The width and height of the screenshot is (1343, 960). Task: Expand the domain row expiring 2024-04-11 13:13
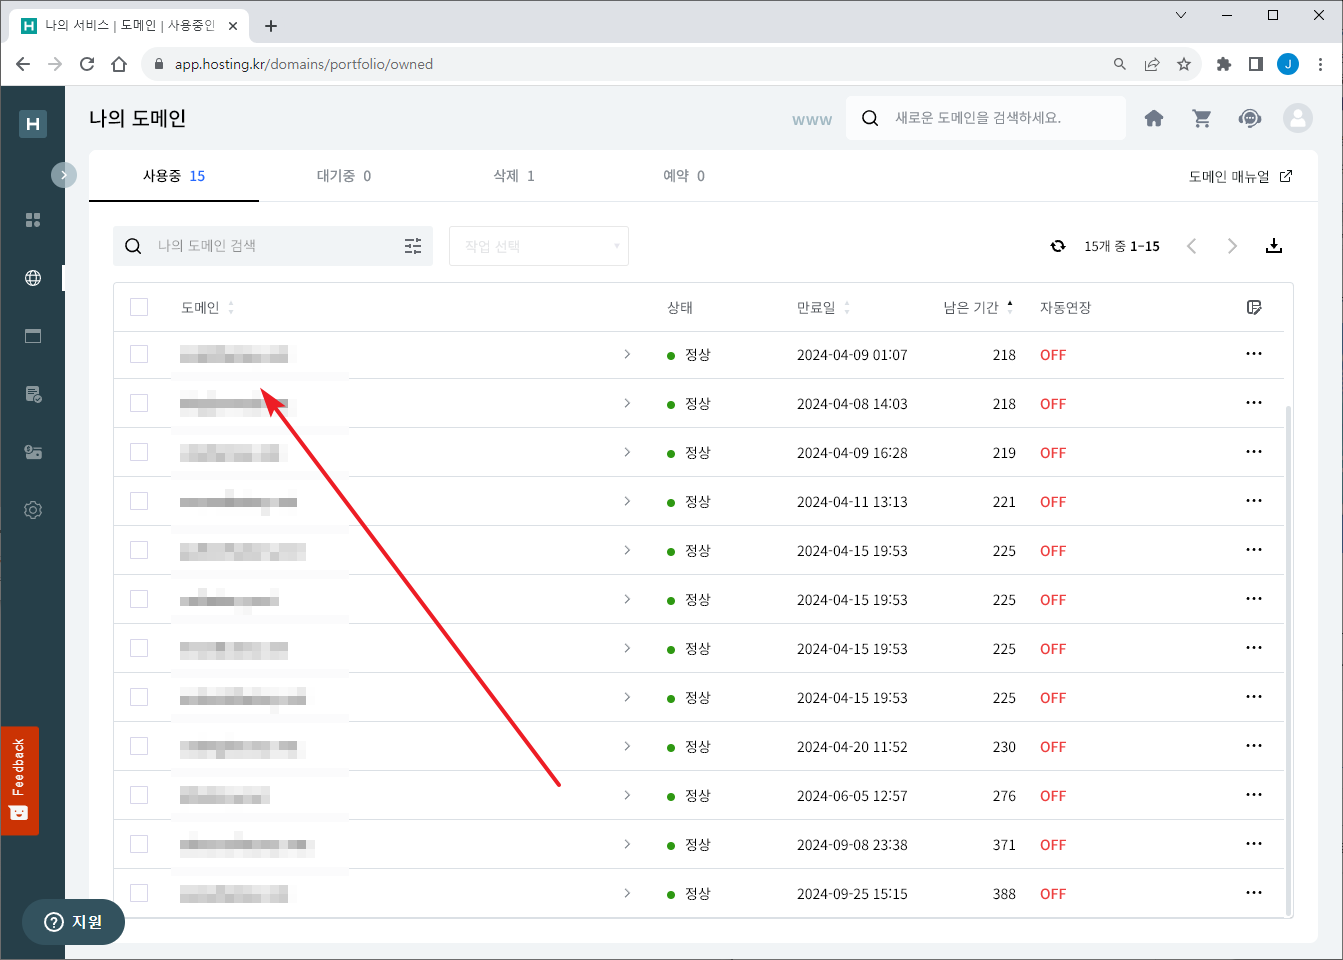(627, 501)
